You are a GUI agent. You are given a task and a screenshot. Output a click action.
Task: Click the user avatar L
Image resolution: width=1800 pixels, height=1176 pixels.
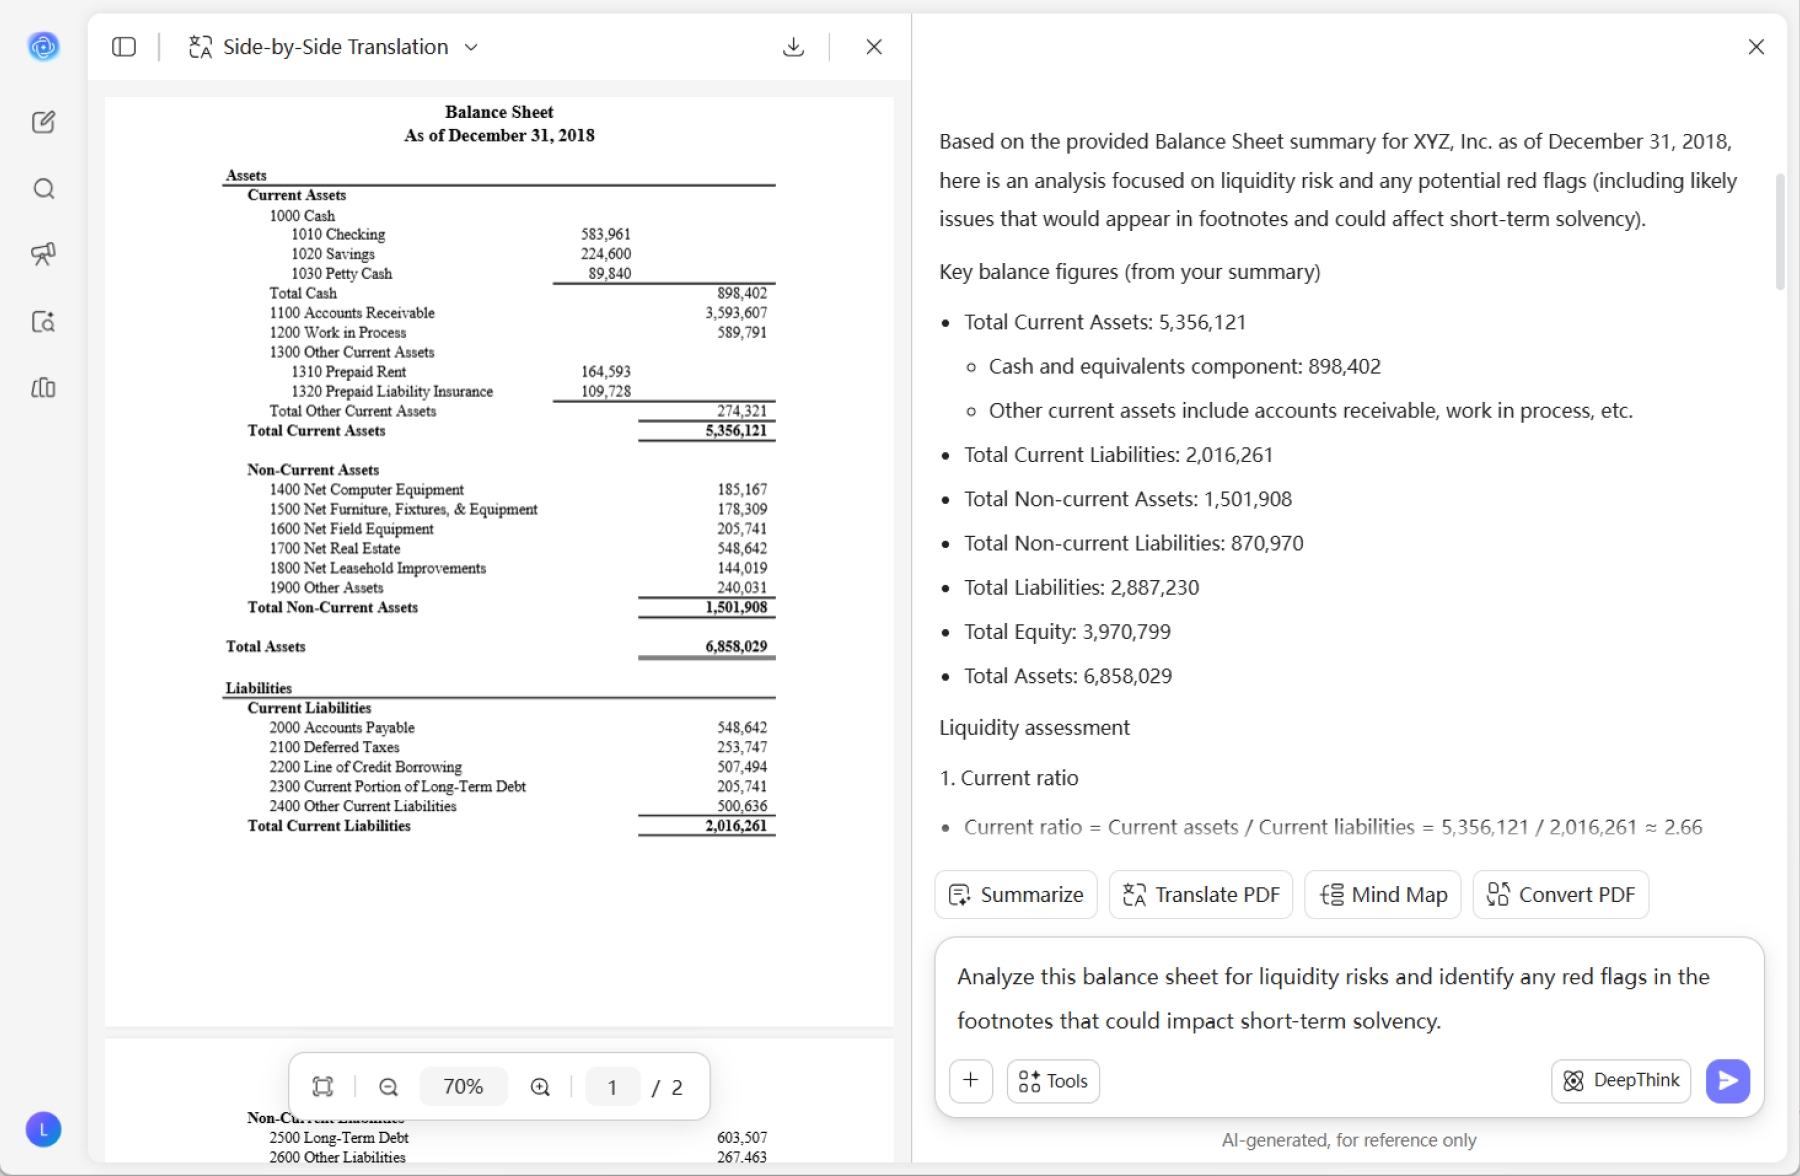point(43,1129)
